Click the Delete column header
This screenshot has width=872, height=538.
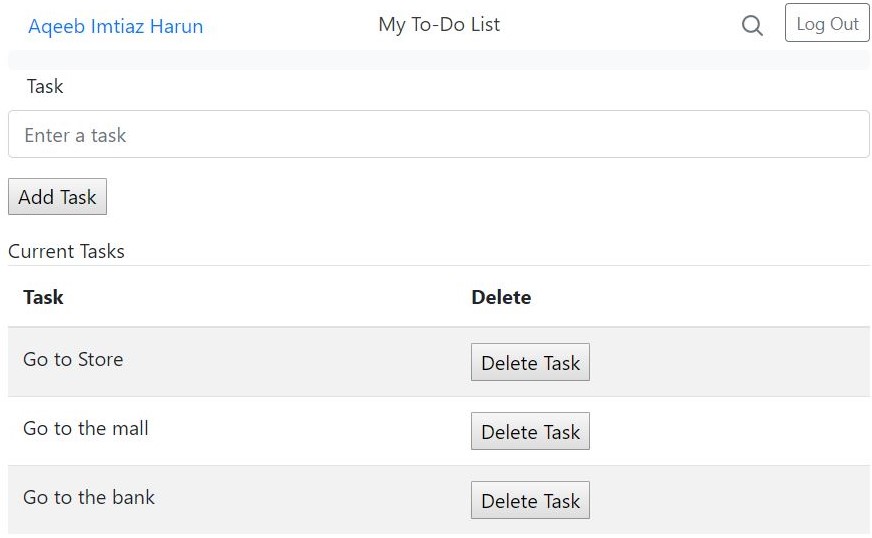pyautogui.click(x=501, y=297)
